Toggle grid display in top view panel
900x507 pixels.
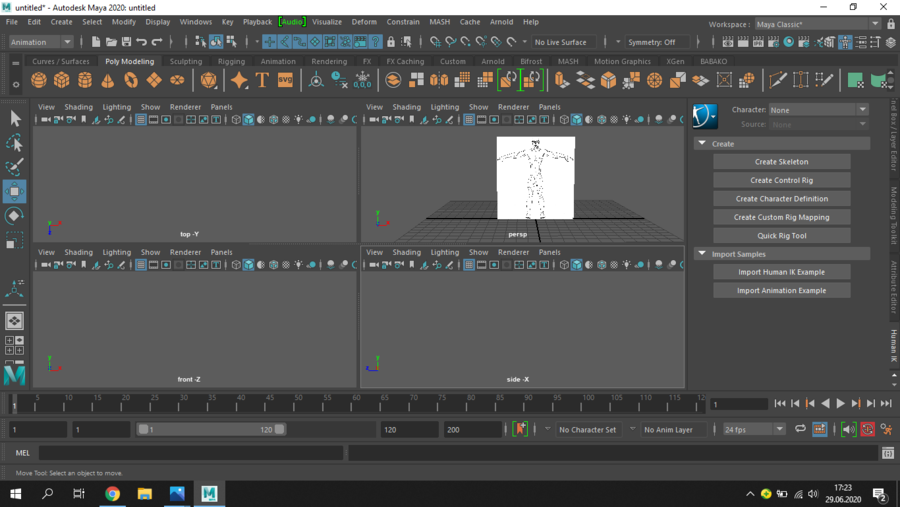pyautogui.click(x=141, y=119)
